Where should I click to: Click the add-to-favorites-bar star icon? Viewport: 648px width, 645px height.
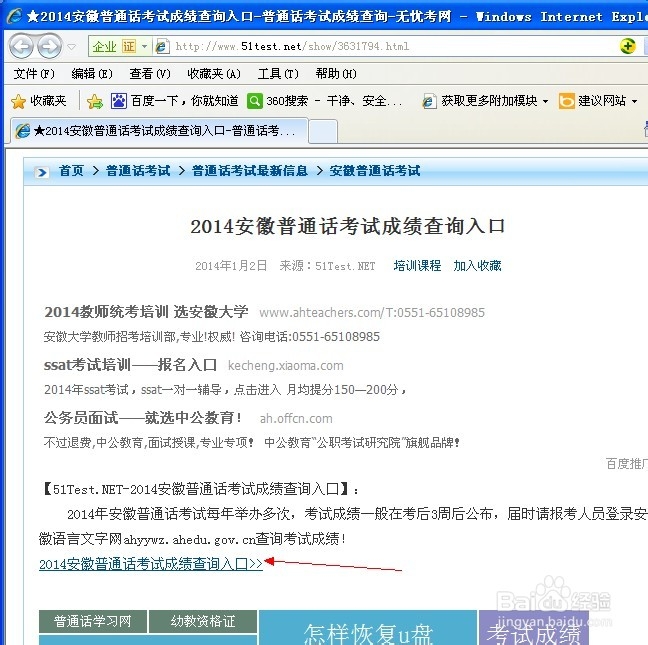click(95, 101)
